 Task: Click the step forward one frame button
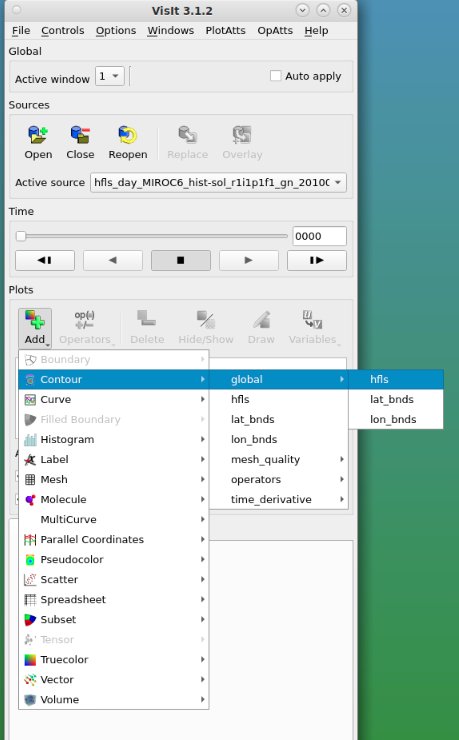[x=317, y=261]
